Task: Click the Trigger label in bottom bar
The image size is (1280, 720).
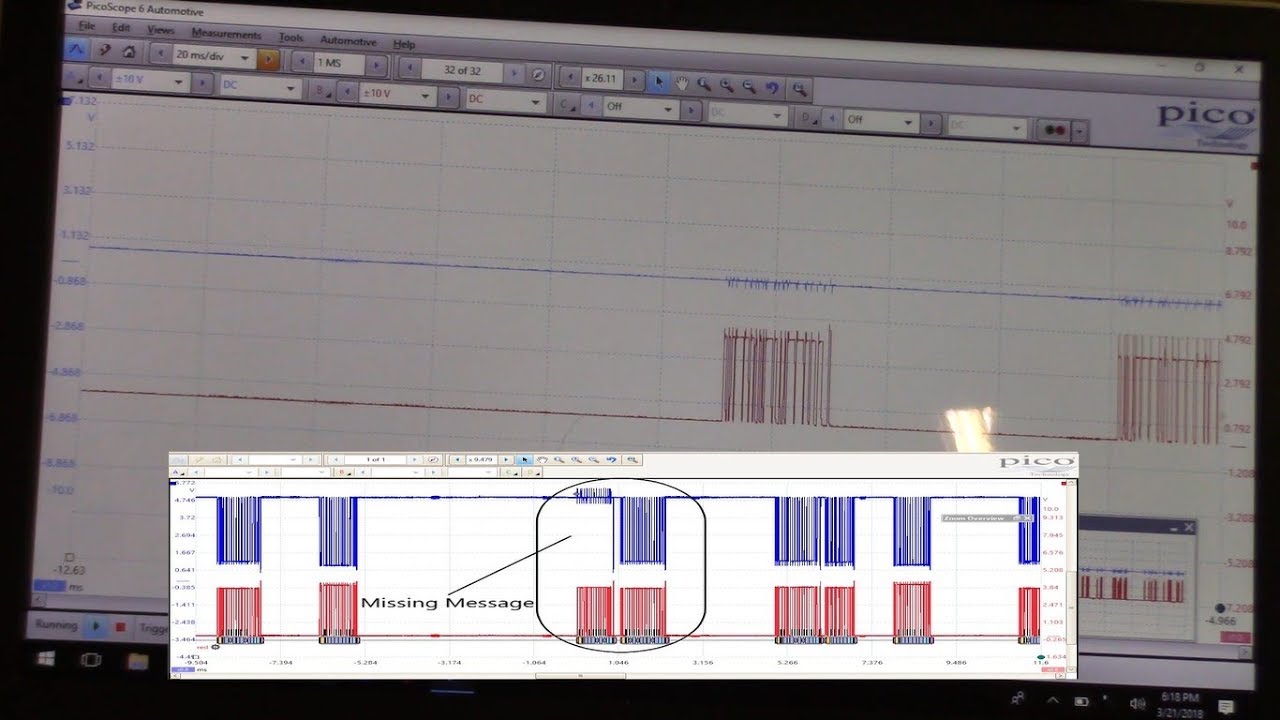Action: (154, 629)
